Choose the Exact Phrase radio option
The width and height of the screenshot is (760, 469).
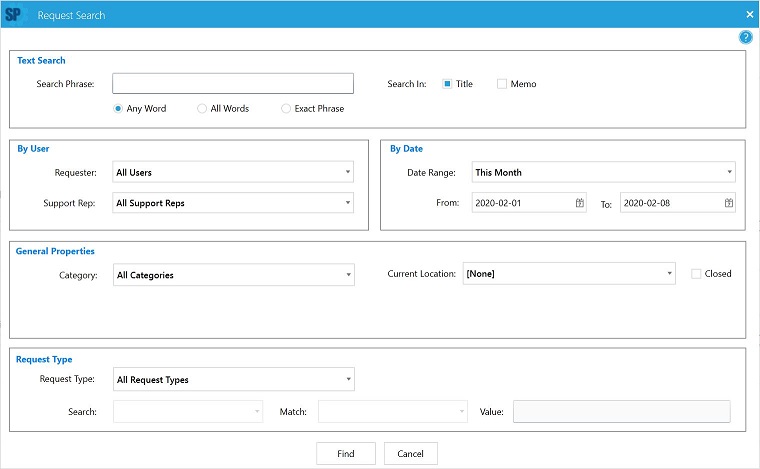pos(286,108)
